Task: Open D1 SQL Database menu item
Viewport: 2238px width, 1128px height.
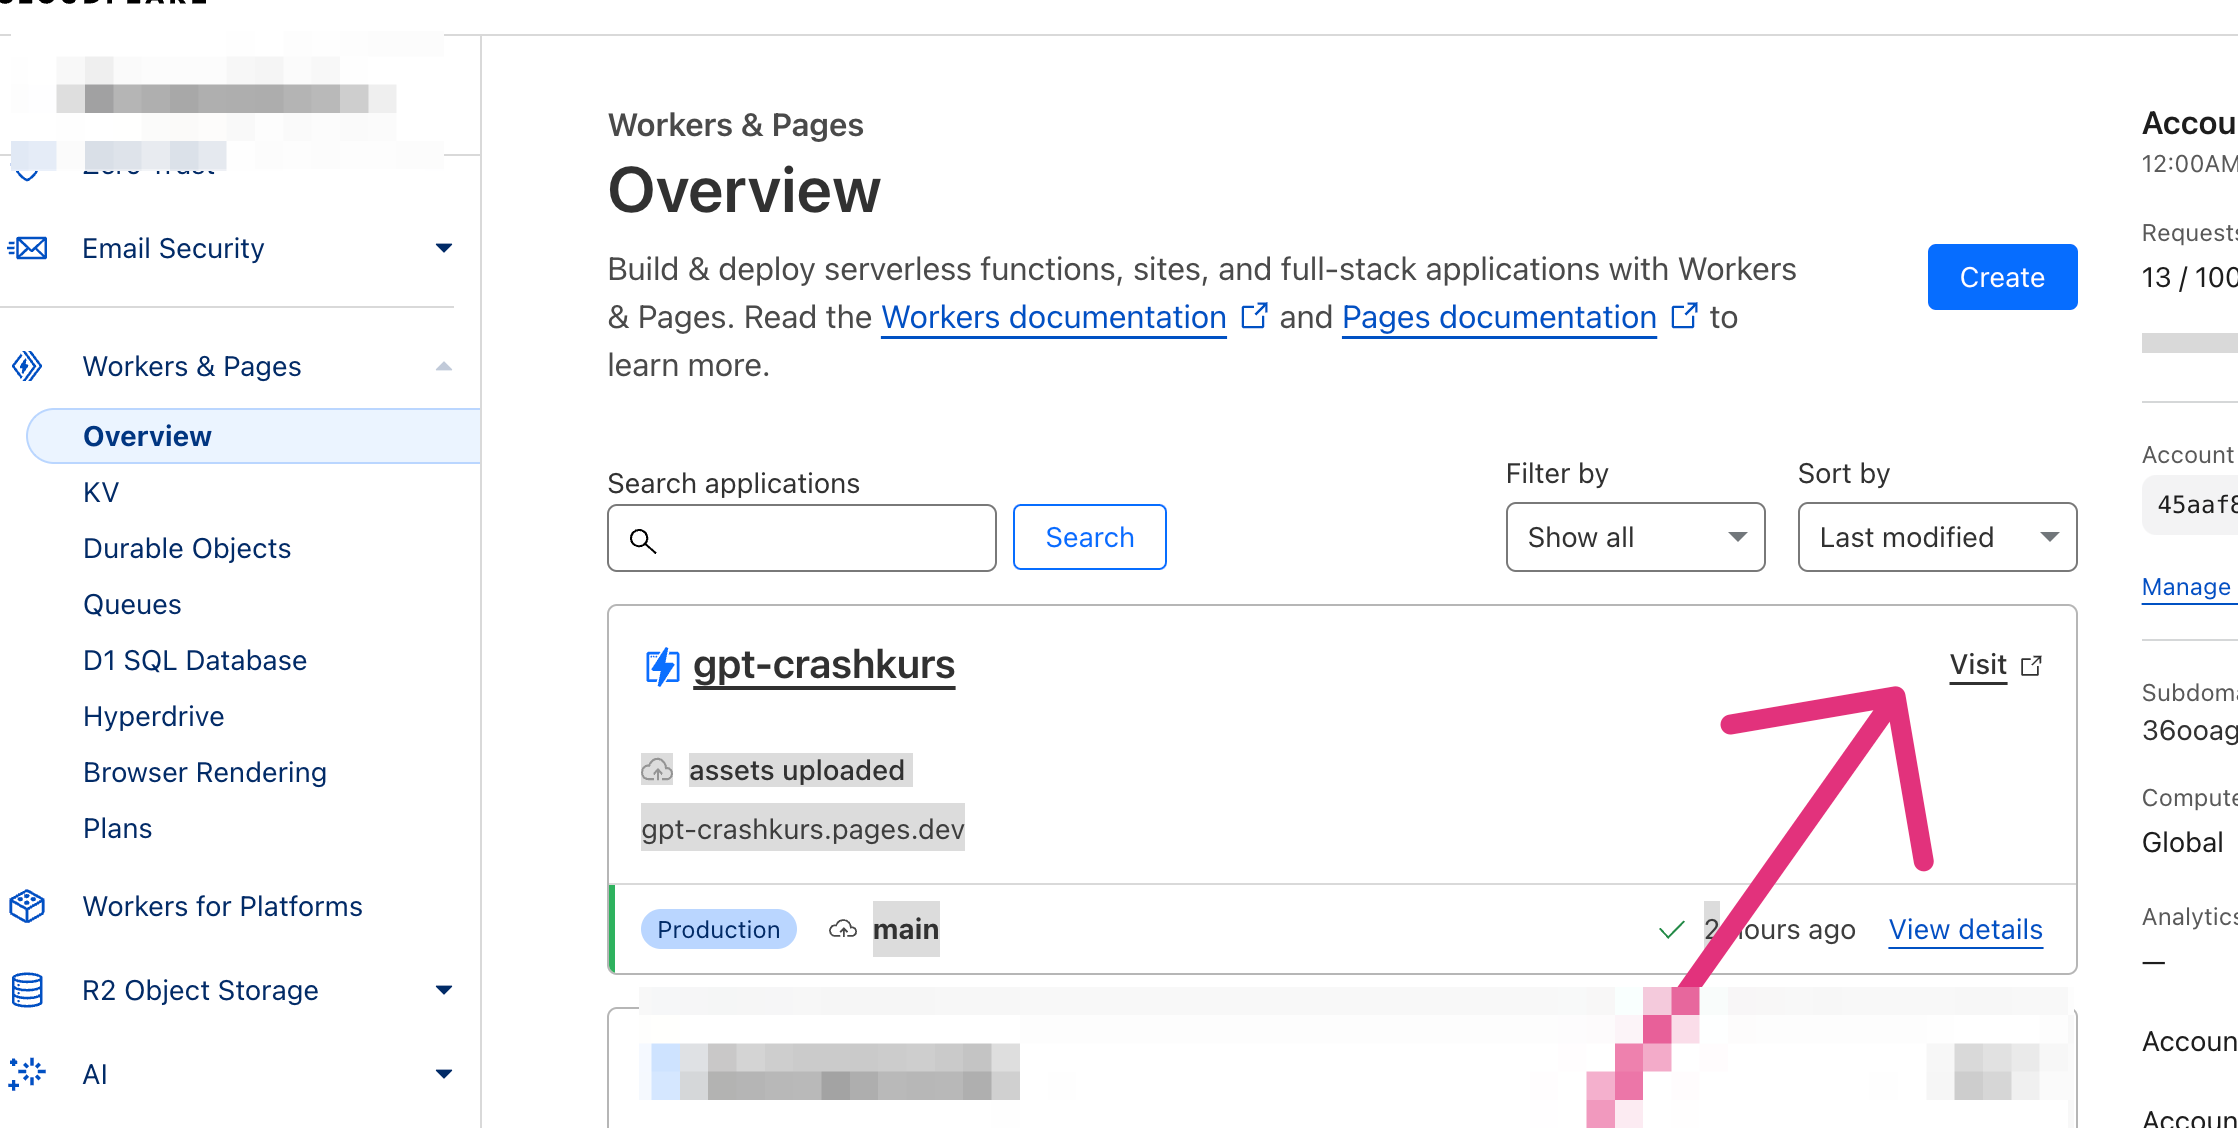Action: (195, 660)
